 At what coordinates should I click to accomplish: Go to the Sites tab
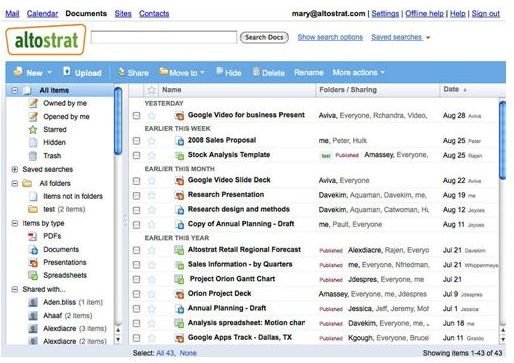click(123, 14)
